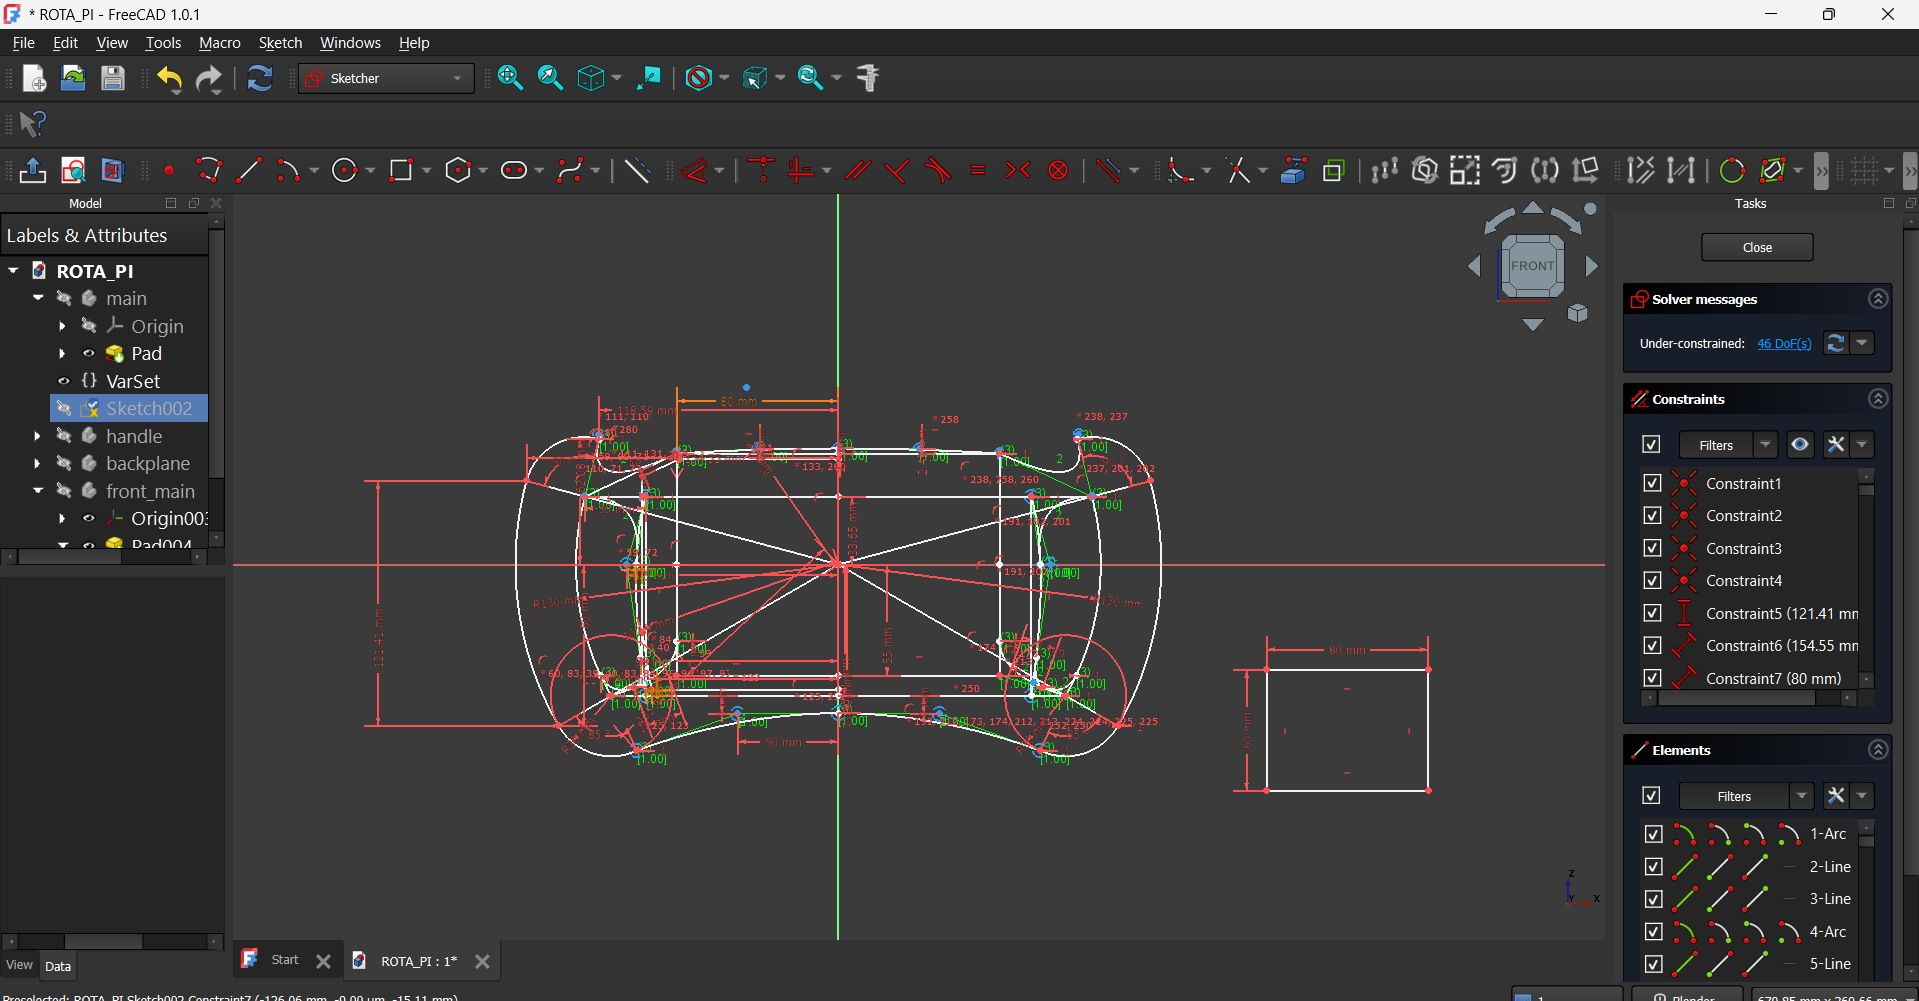Open the Sketcher workbench dropdown

(x=386, y=78)
